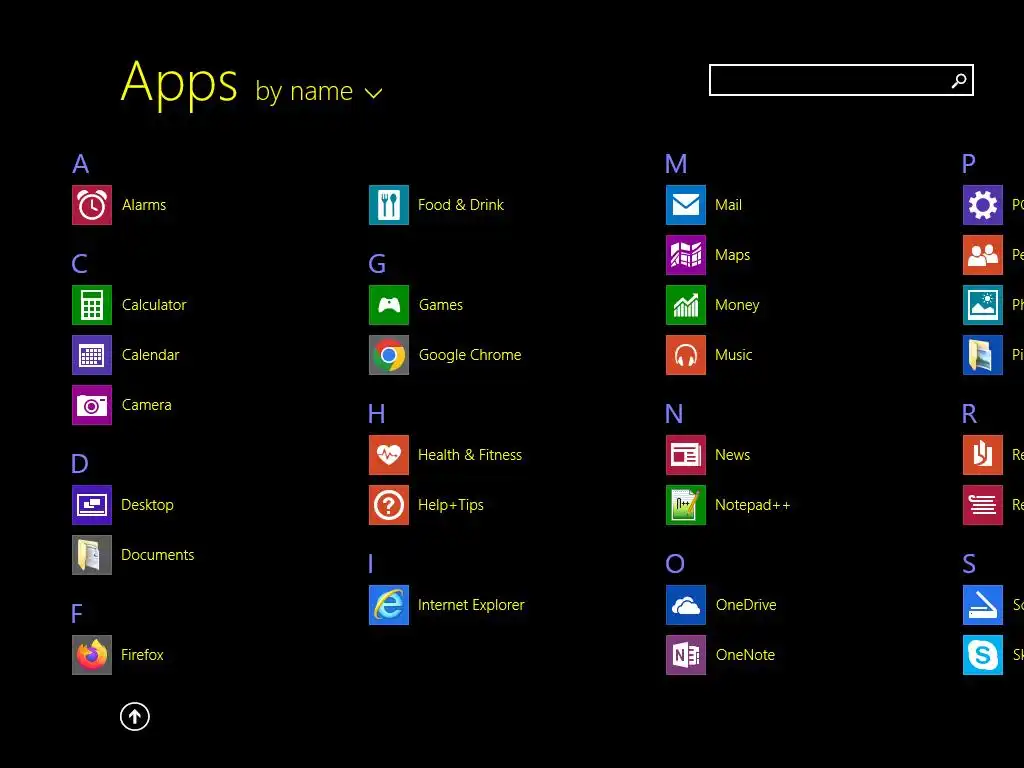Image resolution: width=1024 pixels, height=768 pixels.
Task: Click the 'Money' label text
Action: [x=737, y=305]
